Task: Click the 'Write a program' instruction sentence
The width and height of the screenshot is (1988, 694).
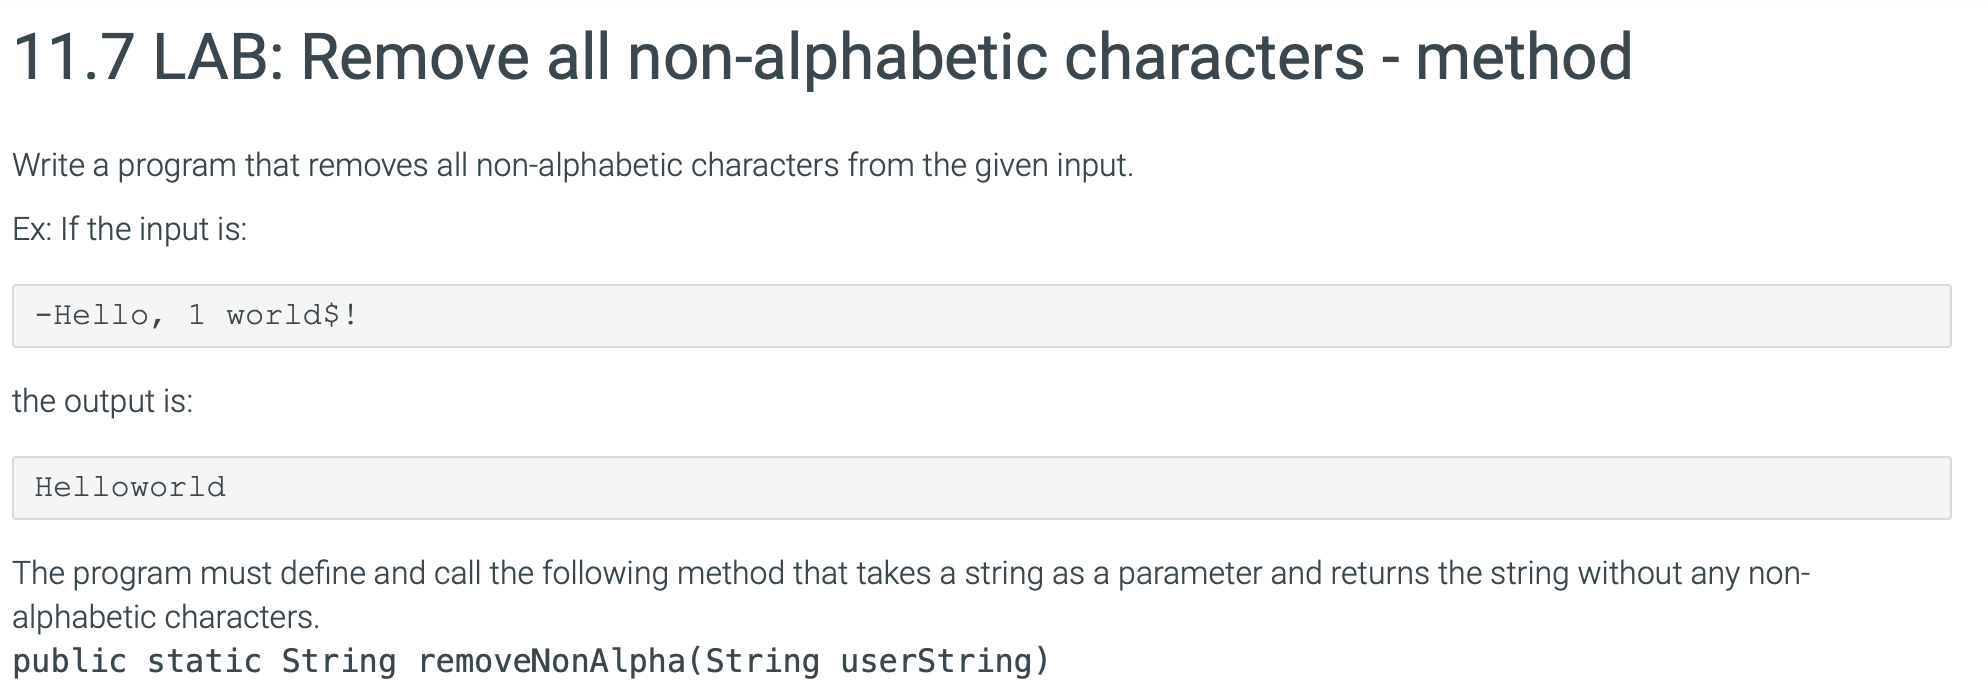Action: [572, 165]
